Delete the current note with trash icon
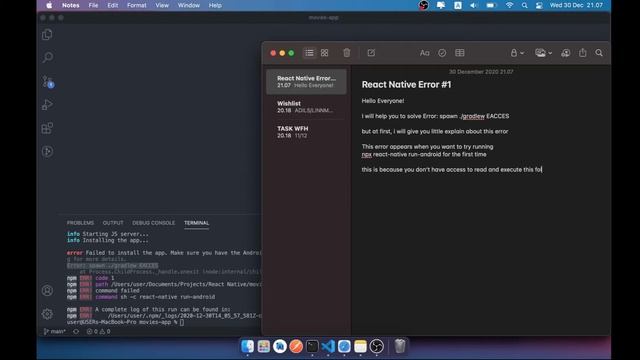640x360 pixels. pyautogui.click(x=347, y=53)
